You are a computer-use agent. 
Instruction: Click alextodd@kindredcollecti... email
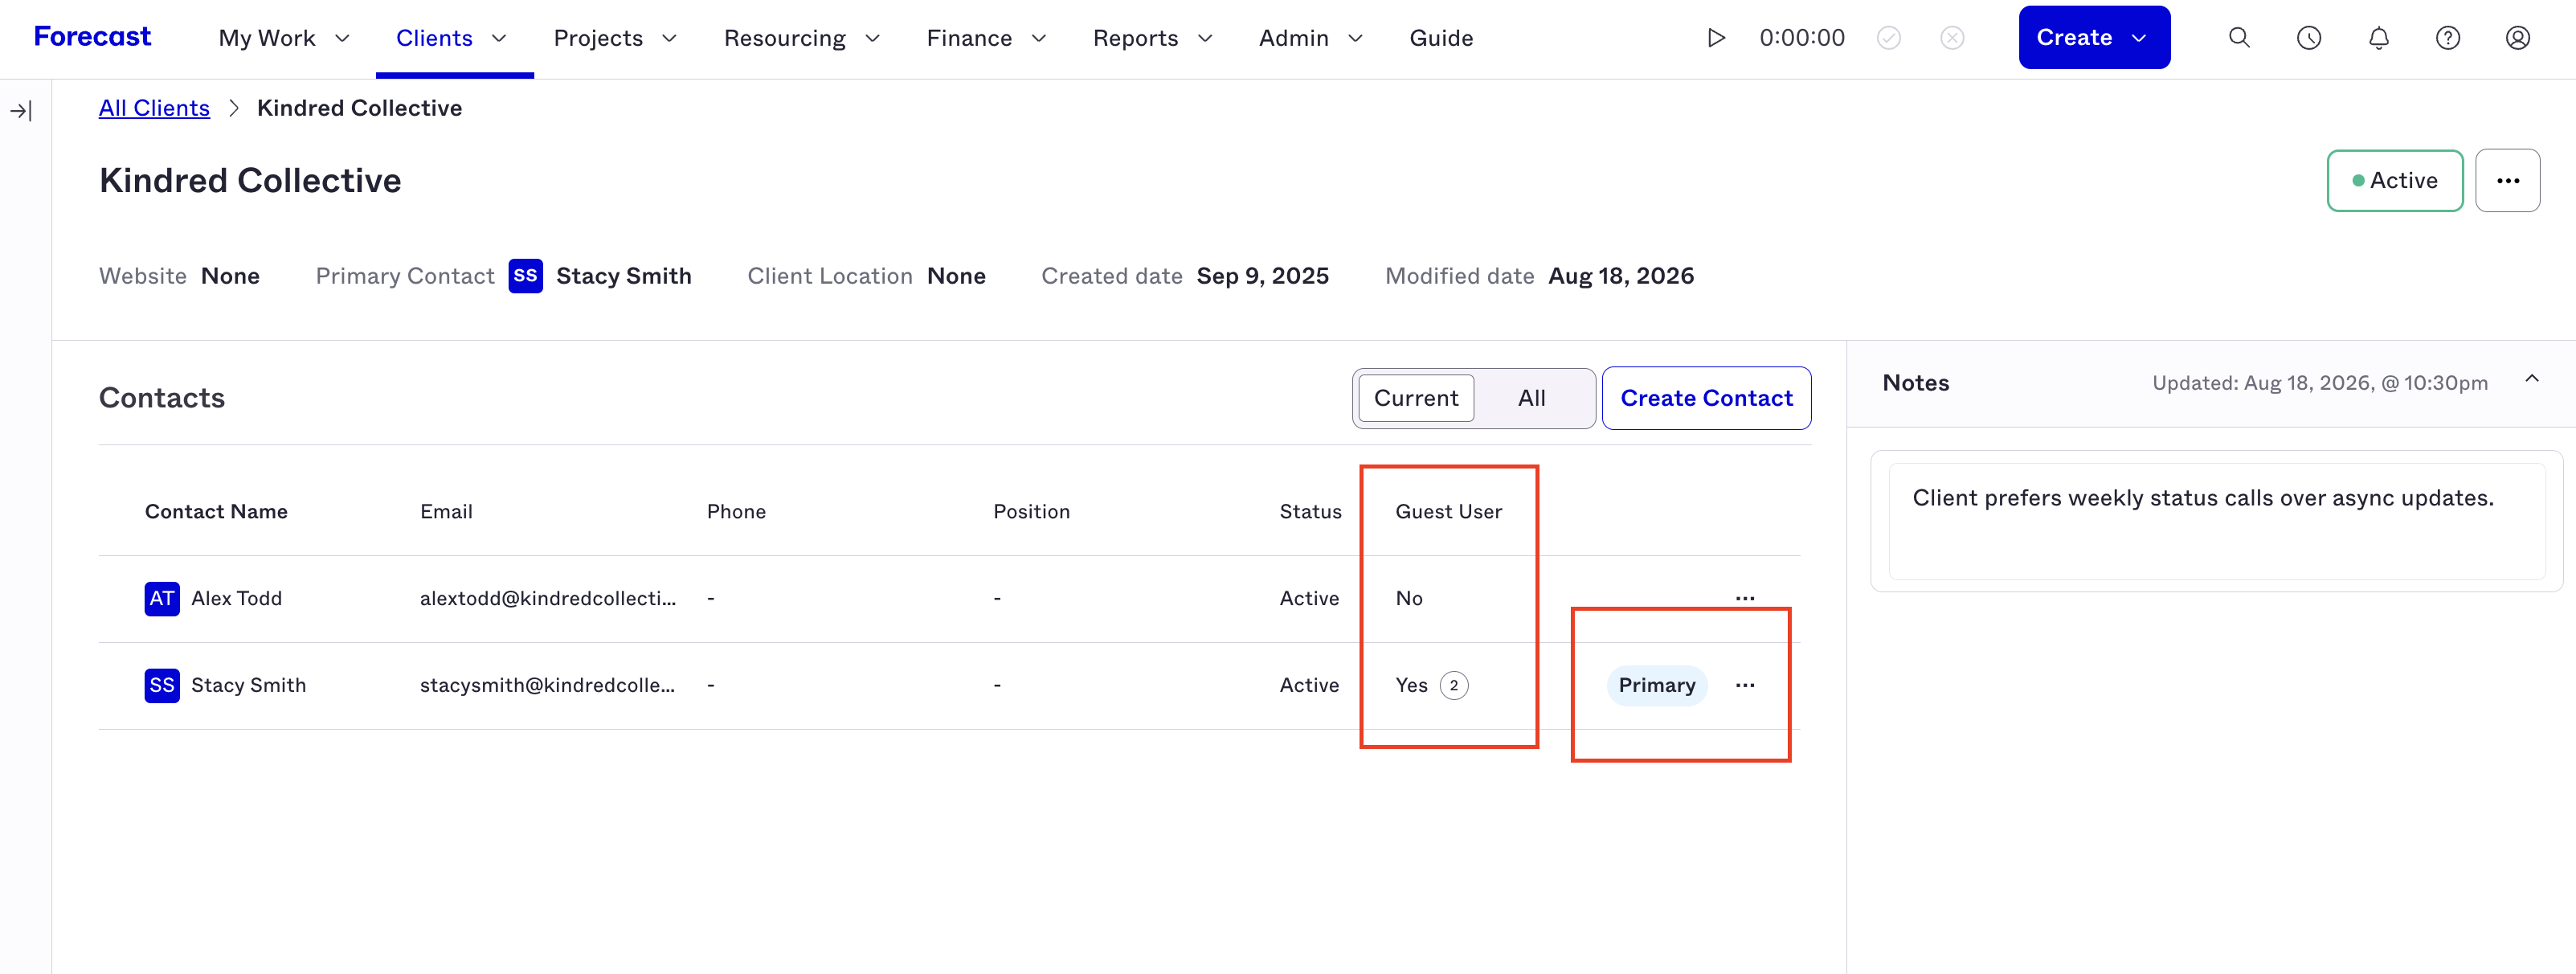point(548,598)
